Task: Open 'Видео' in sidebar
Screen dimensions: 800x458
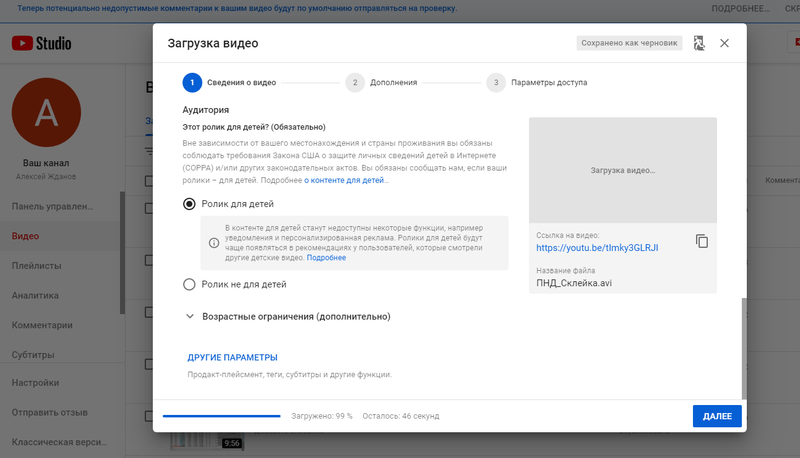Action: point(26,236)
